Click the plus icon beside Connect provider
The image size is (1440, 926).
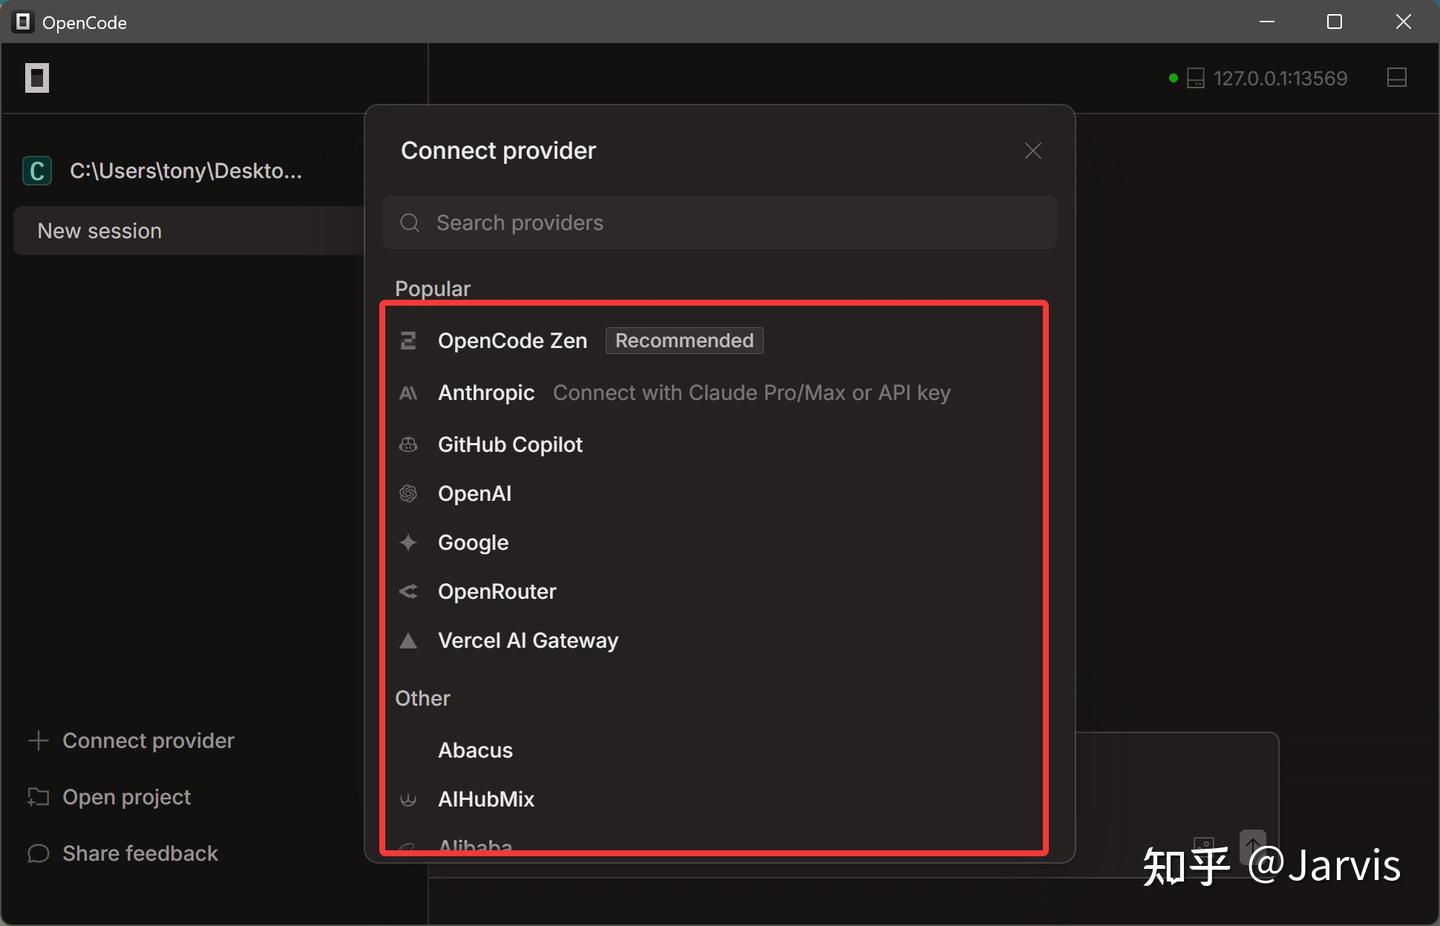point(38,741)
